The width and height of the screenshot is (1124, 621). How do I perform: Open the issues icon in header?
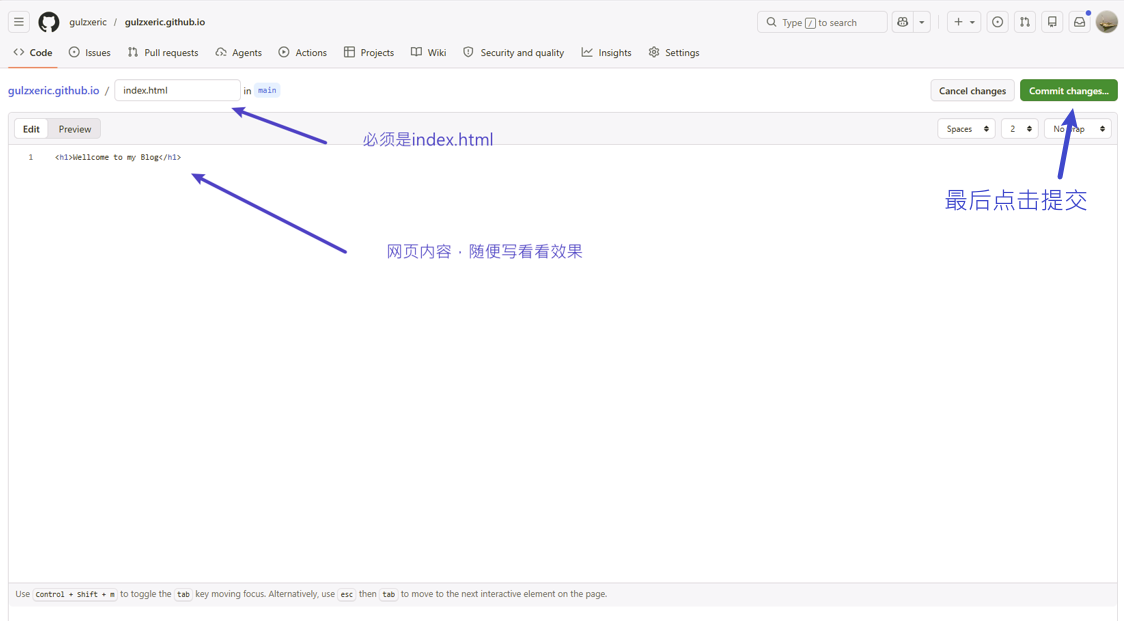tap(997, 22)
